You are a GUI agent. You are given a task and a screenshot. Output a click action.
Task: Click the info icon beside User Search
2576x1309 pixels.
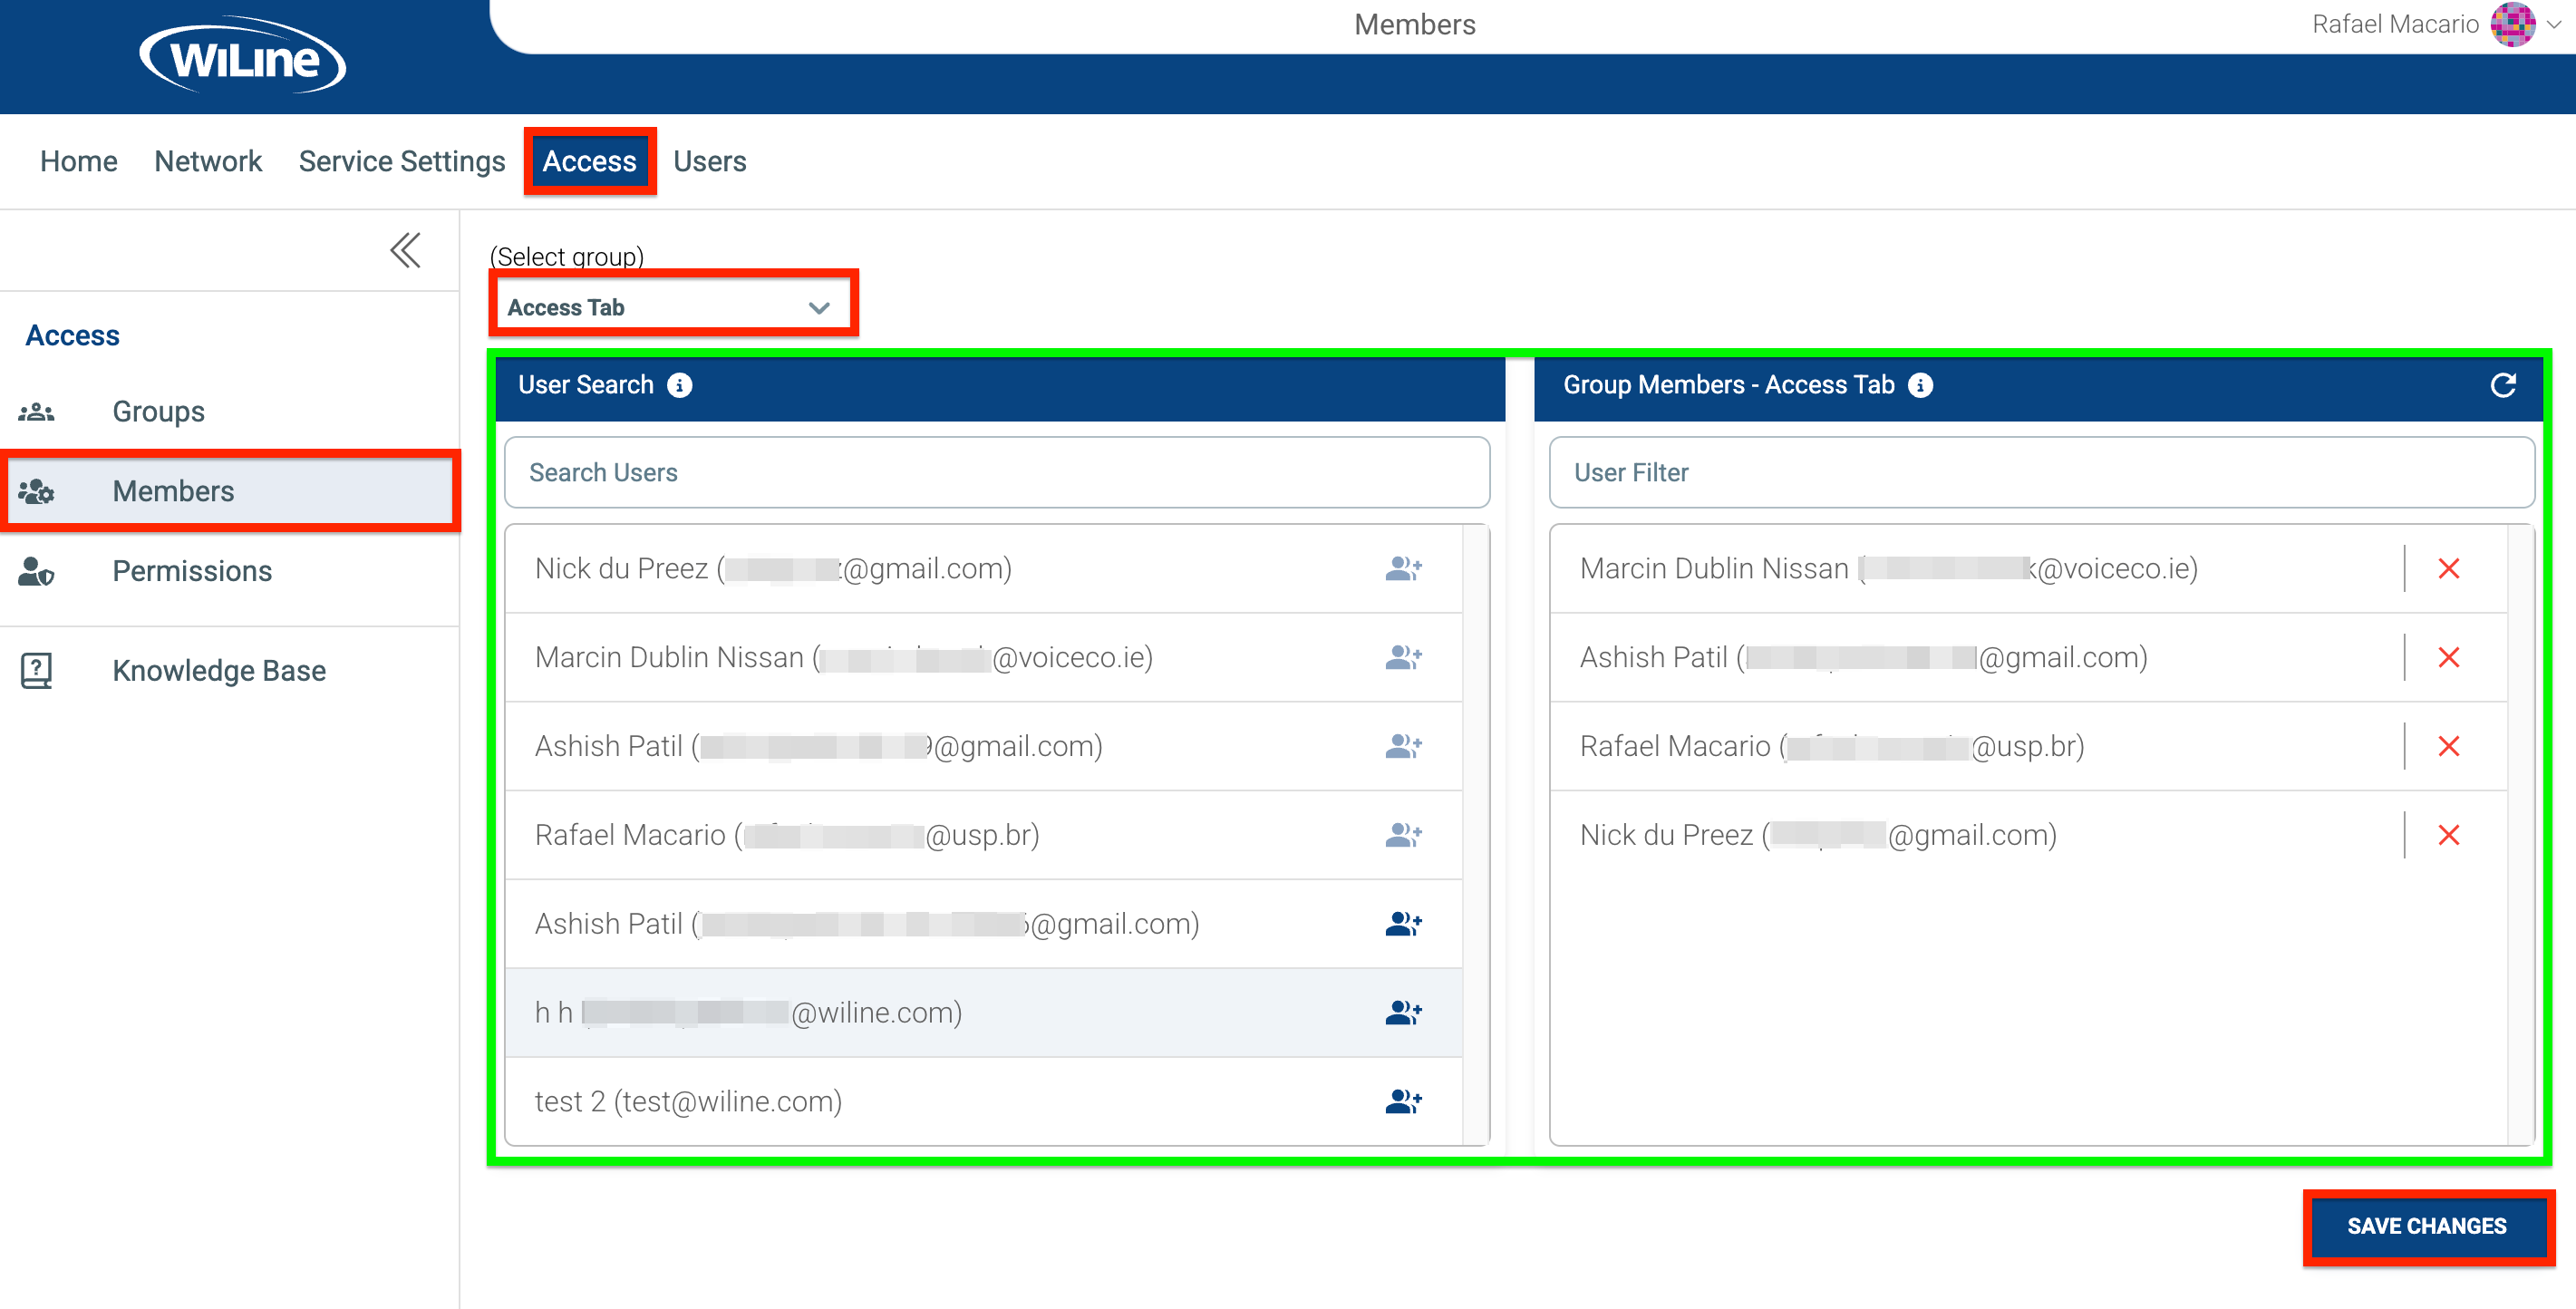point(680,385)
